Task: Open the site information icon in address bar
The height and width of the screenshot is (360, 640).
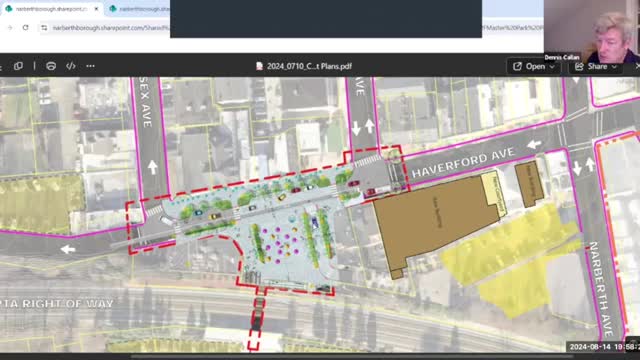Action: (44, 28)
